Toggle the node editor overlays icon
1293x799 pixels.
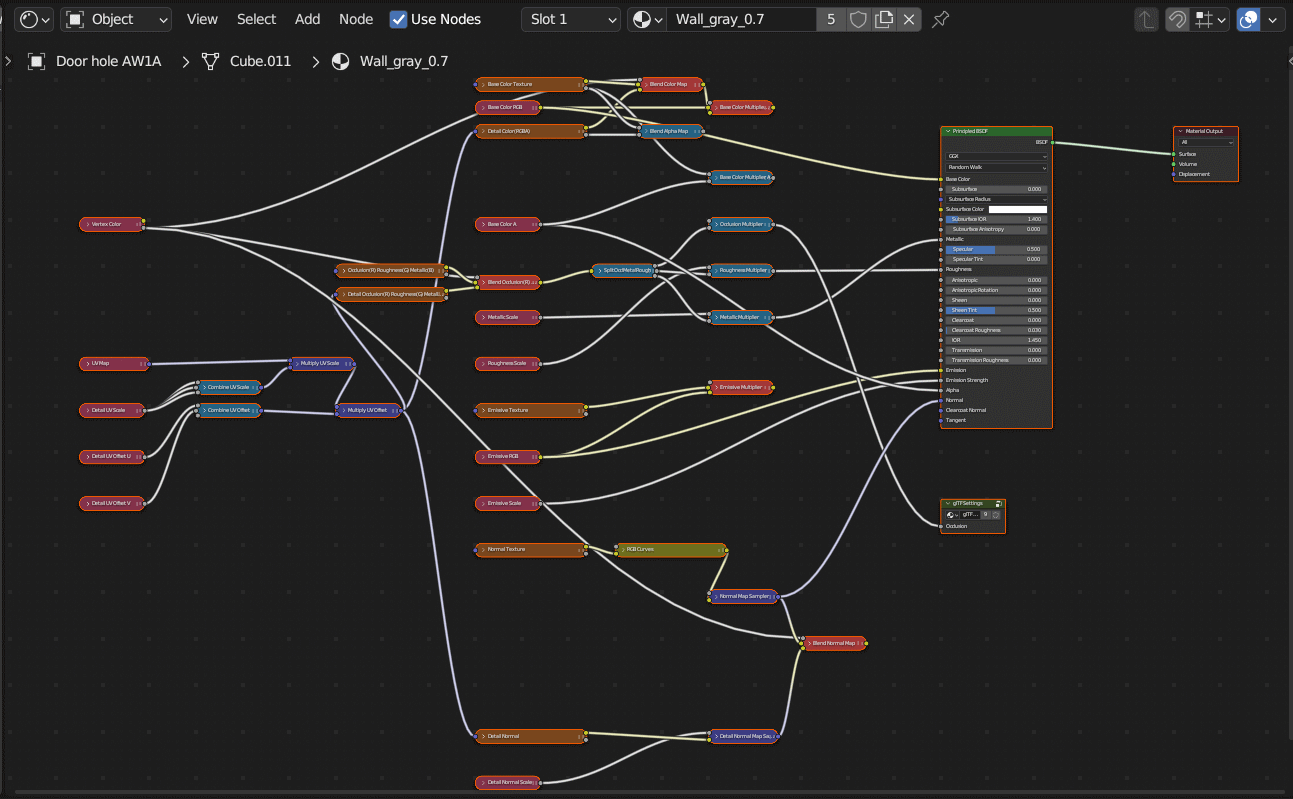(x=1248, y=19)
